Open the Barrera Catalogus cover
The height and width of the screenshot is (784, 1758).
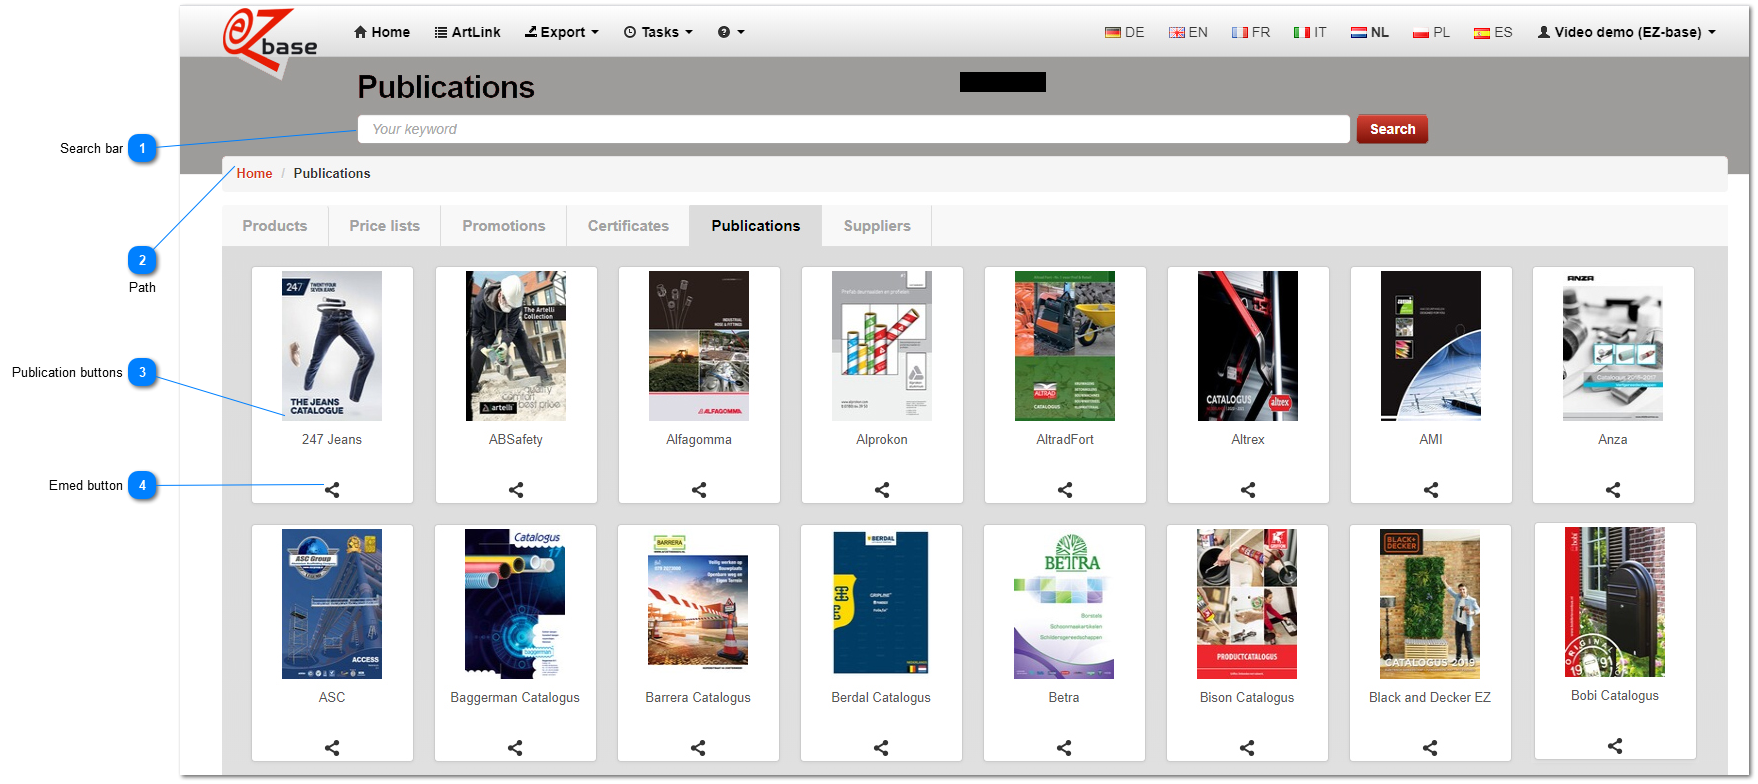tap(698, 604)
